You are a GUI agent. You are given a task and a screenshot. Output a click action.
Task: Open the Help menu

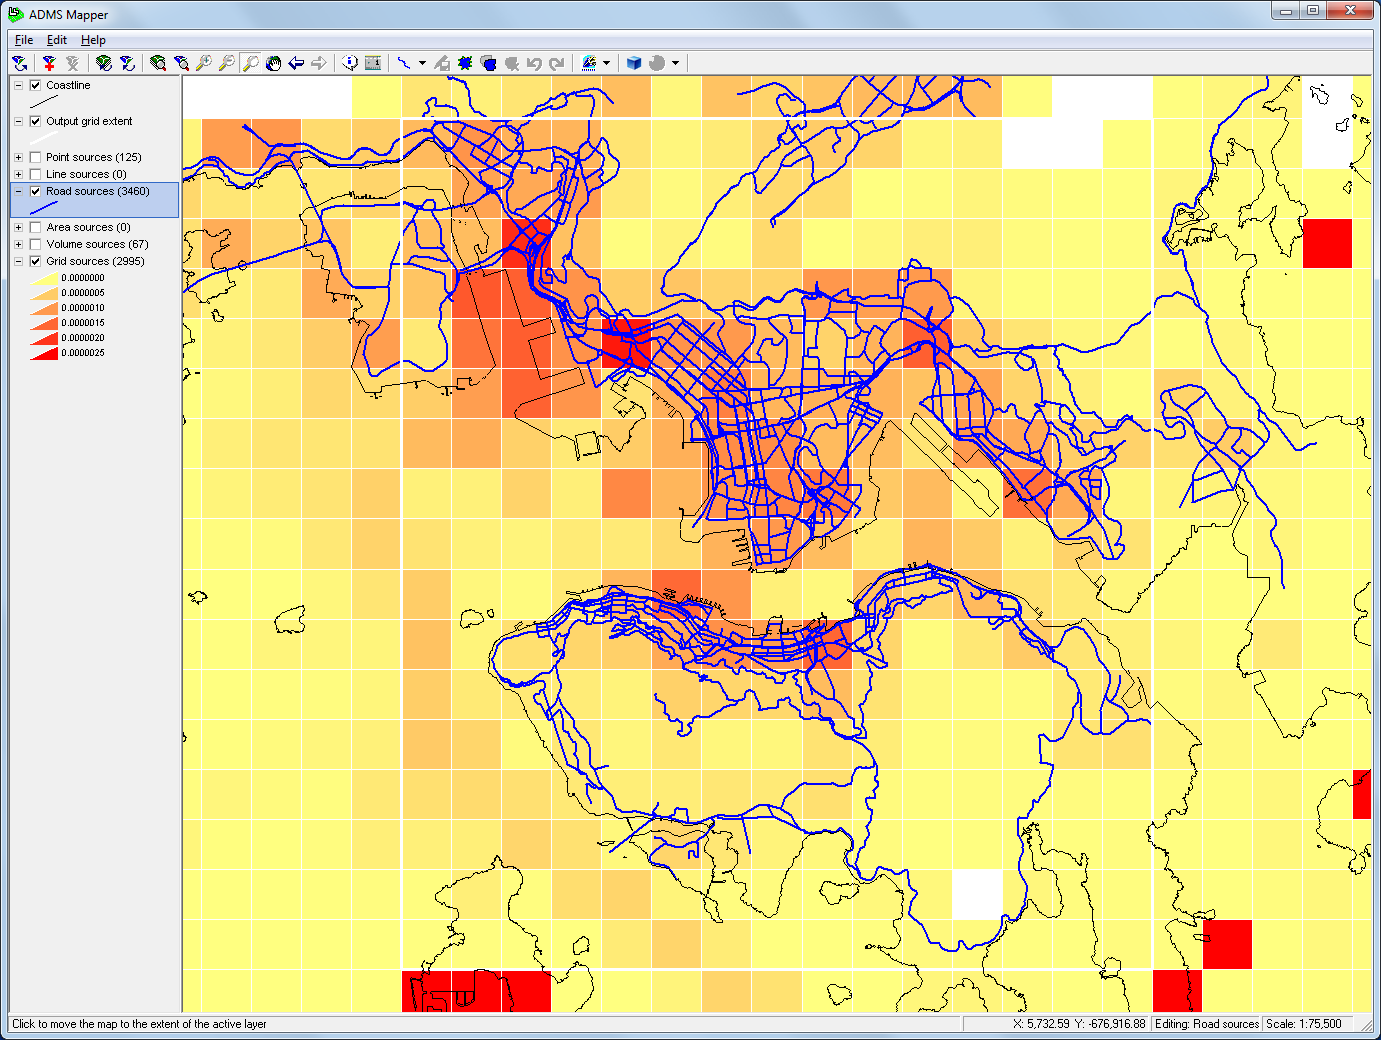coord(93,40)
